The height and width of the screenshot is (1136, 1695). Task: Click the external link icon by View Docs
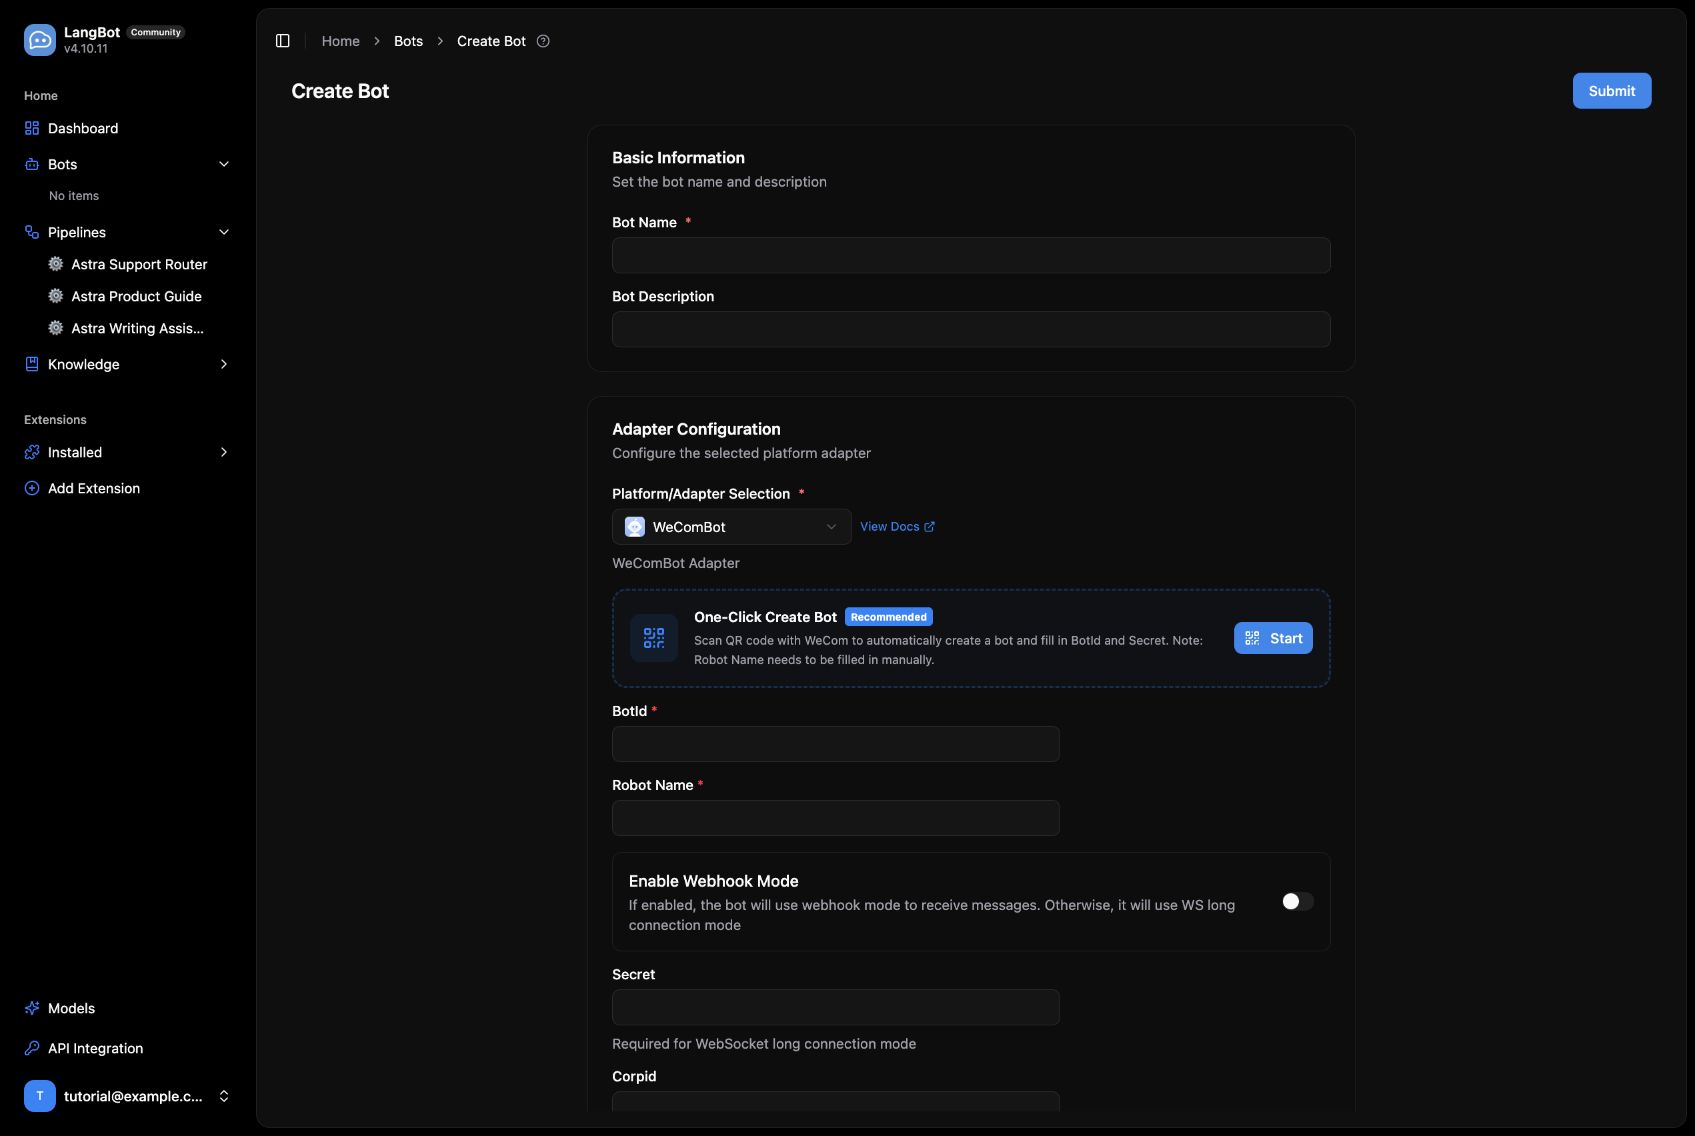click(929, 527)
